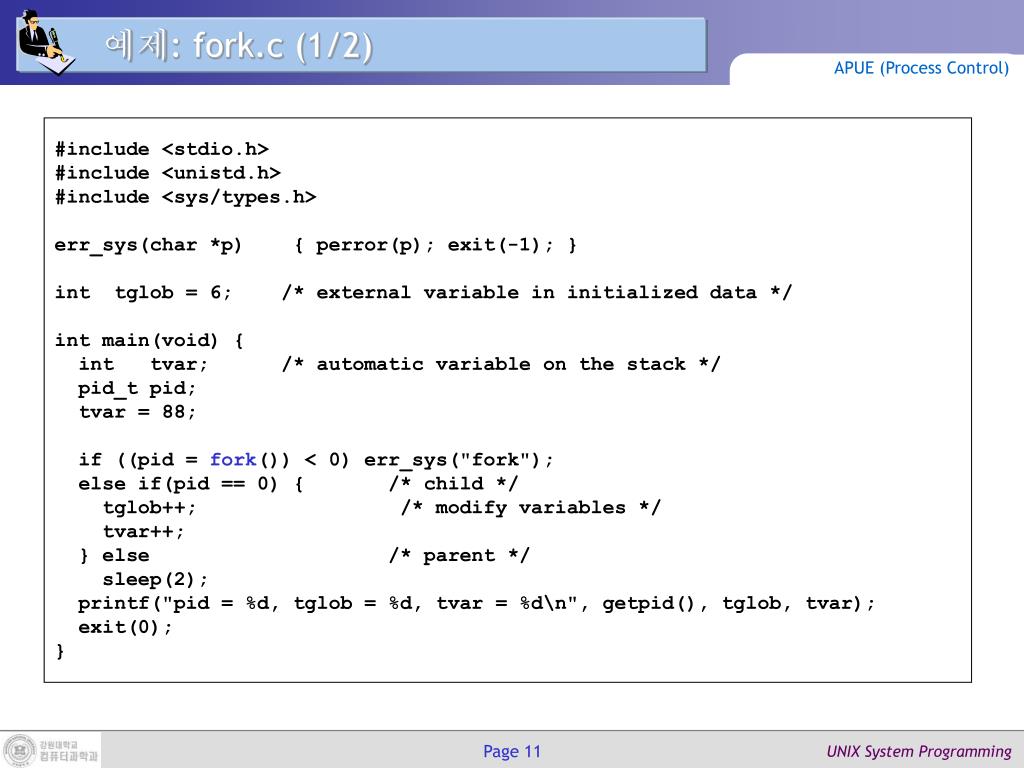Click 'int tglob = 6;' statement
This screenshot has height=768, width=1024.
[143, 293]
